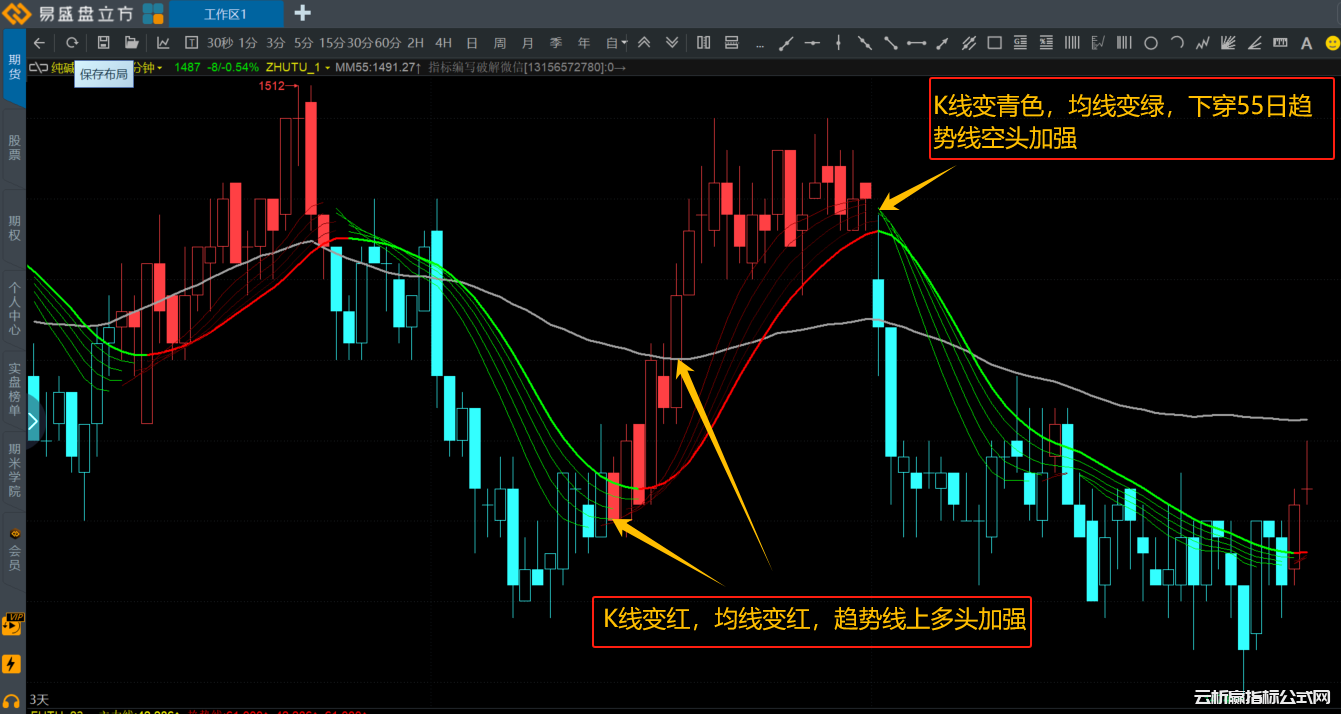
Task: Click the line chart icon
Action: 163,43
